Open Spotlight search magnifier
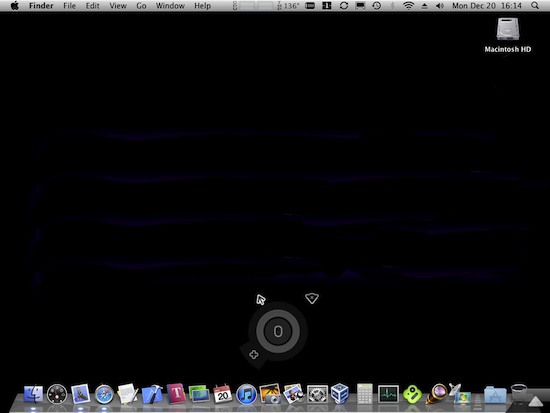 [x=535, y=6]
